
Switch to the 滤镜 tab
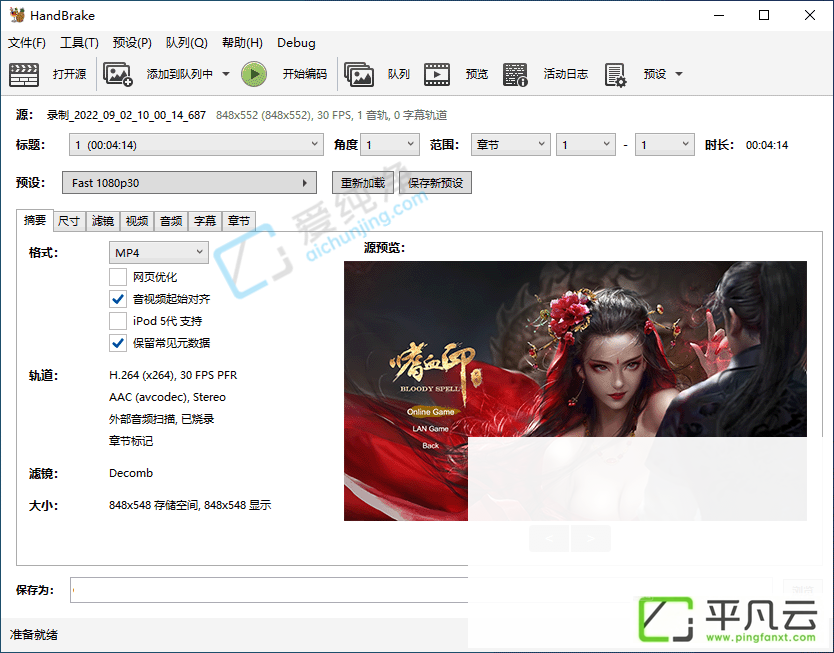pos(103,221)
